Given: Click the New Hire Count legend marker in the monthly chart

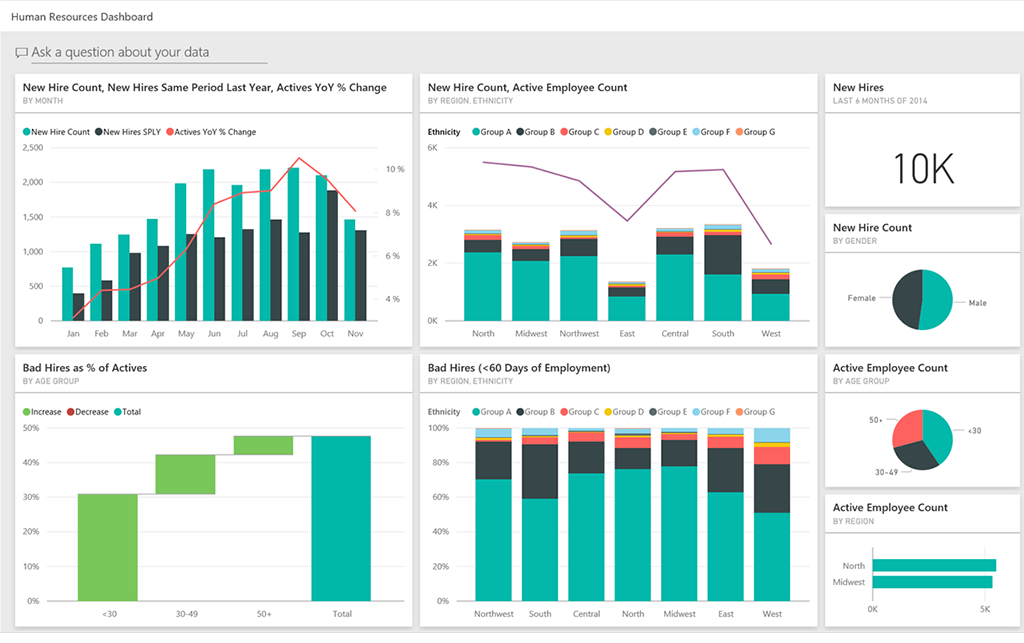Looking at the screenshot, I should click(x=26, y=132).
